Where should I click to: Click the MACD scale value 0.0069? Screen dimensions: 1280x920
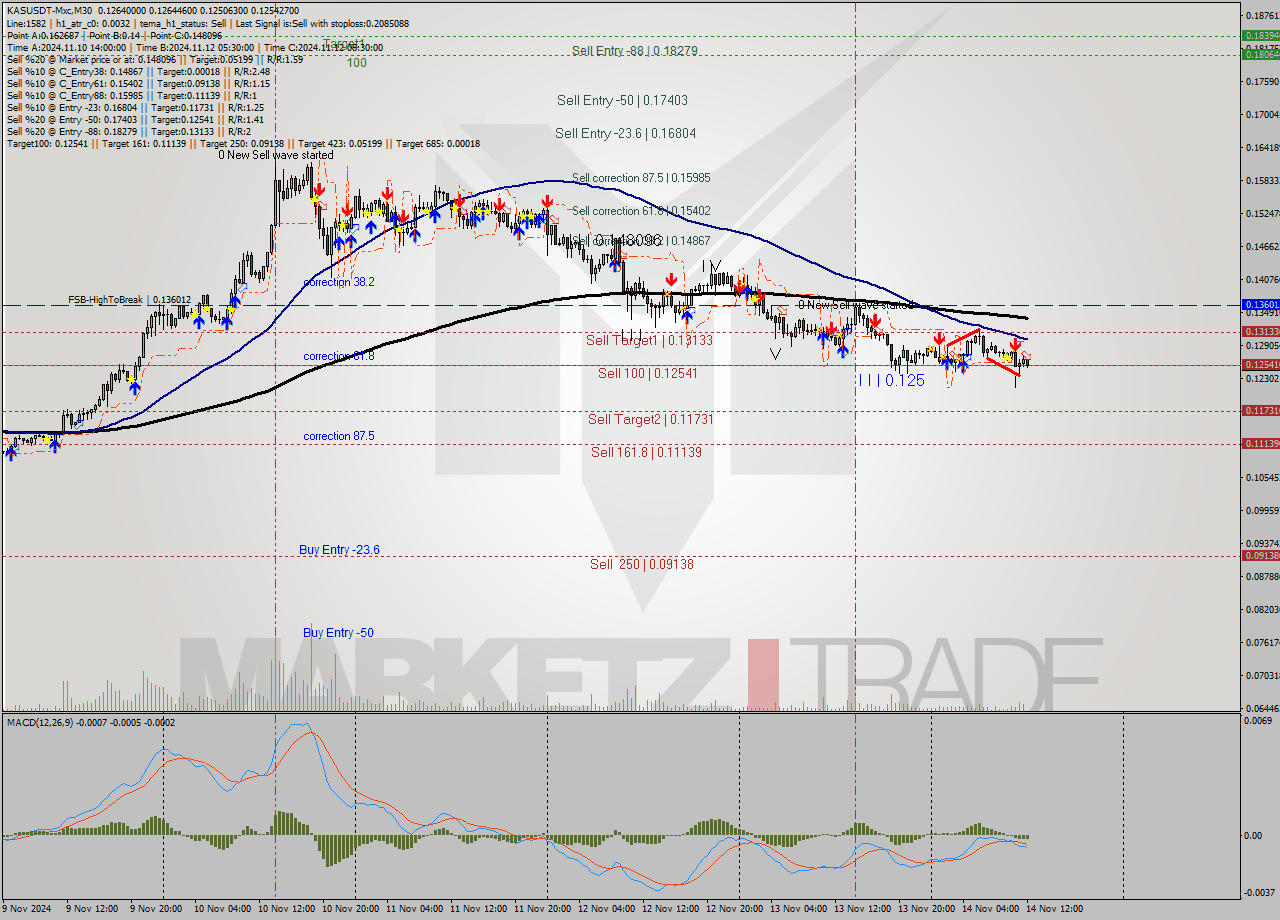(x=1258, y=720)
